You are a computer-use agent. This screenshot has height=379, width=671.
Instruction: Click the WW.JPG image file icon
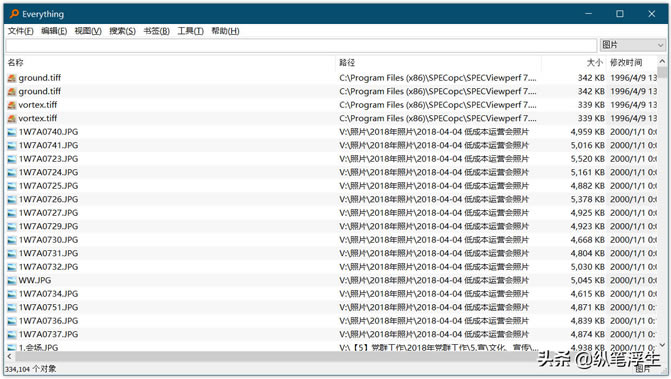tap(12, 281)
